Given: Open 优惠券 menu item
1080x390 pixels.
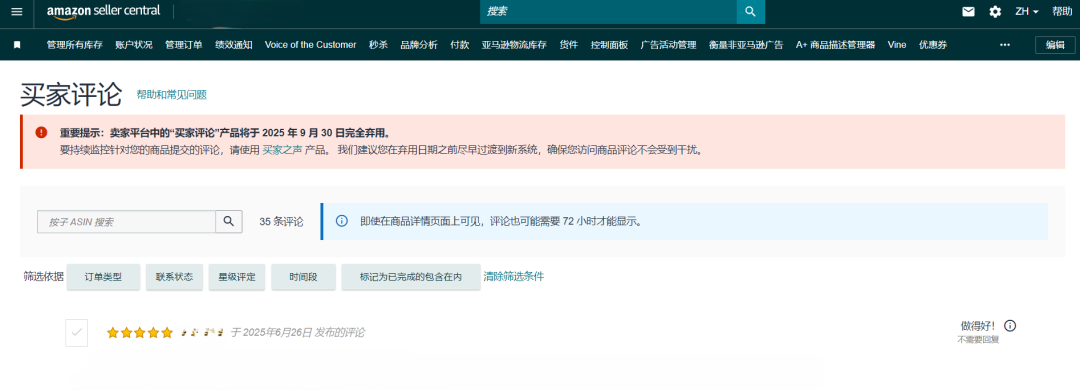Looking at the screenshot, I should coord(933,45).
